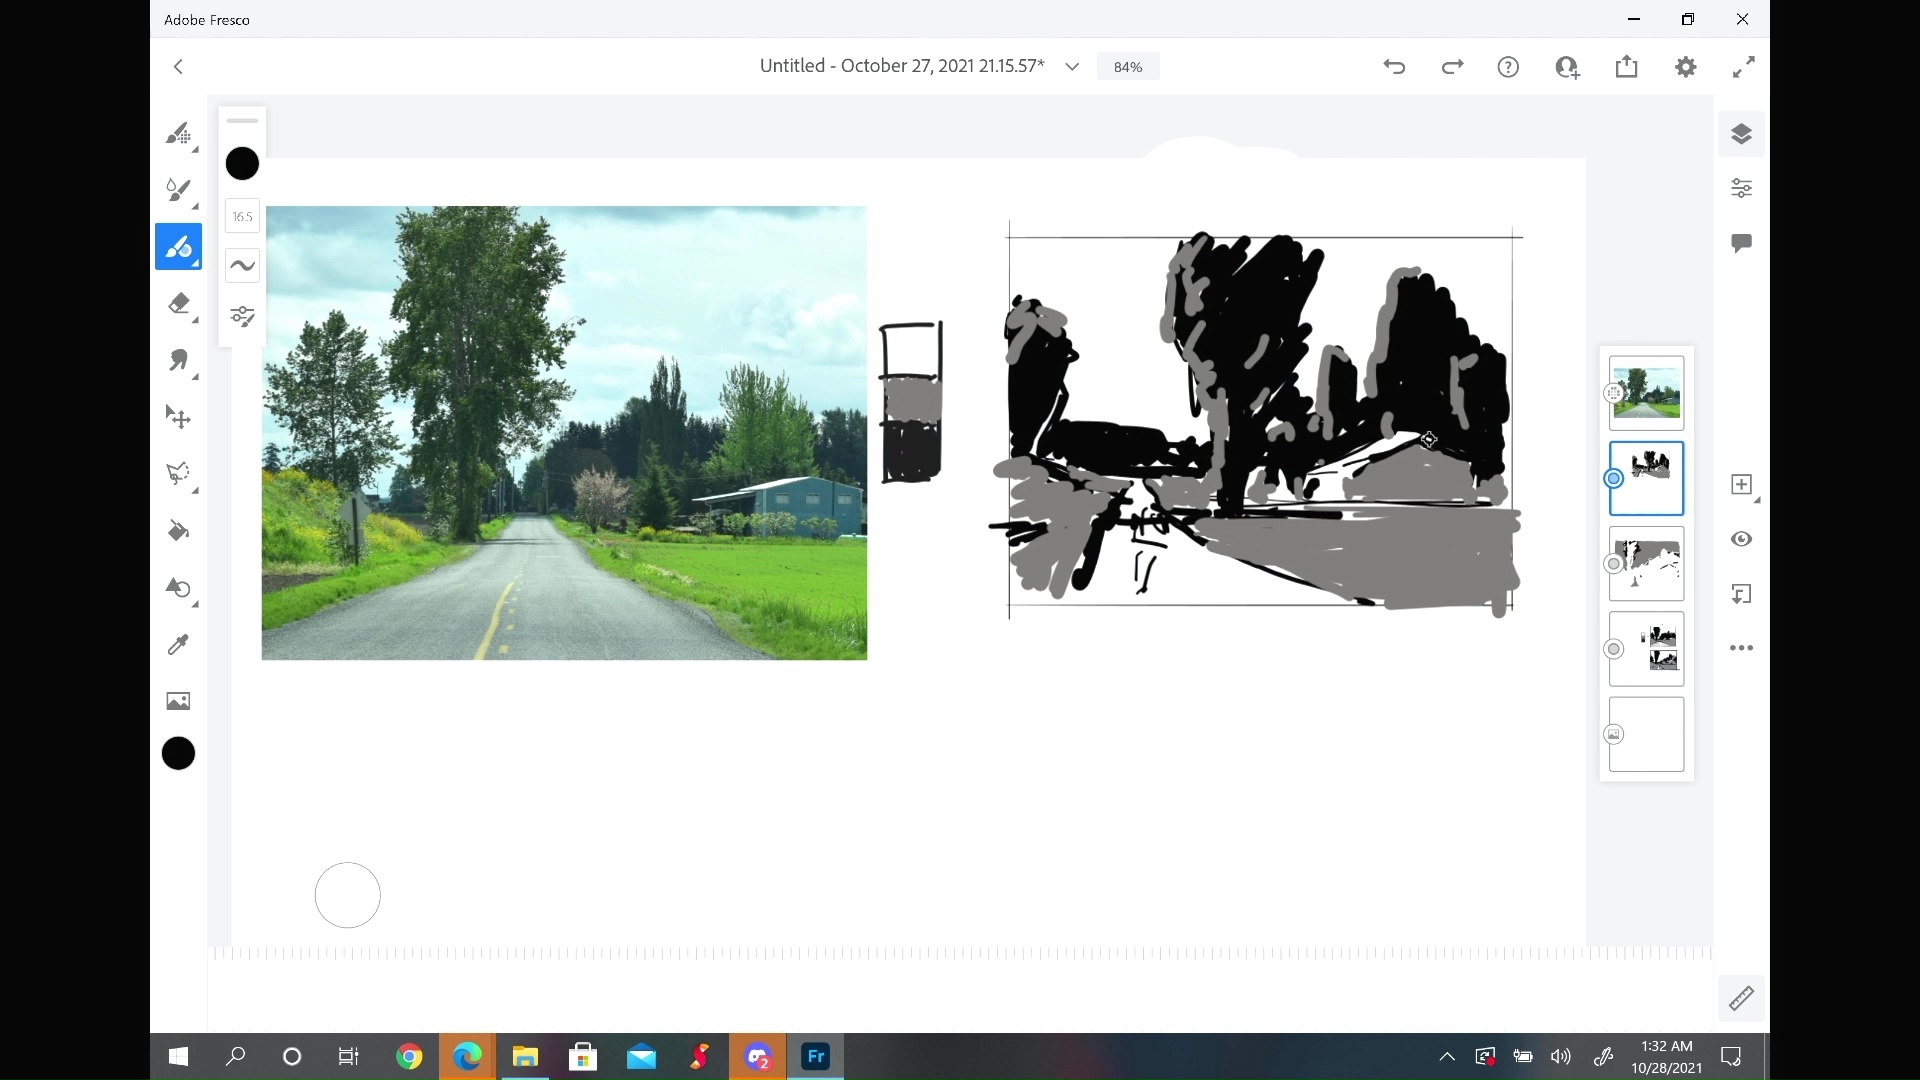Select the Smudge tool
Image resolution: width=1920 pixels, height=1080 pixels.
click(x=178, y=360)
